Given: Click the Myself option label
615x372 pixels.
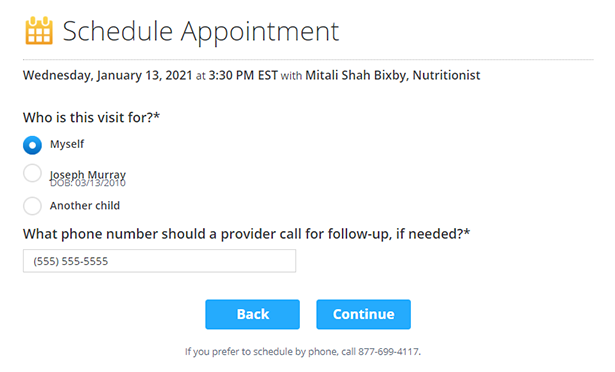Looking at the screenshot, I should pyautogui.click(x=67, y=144).
